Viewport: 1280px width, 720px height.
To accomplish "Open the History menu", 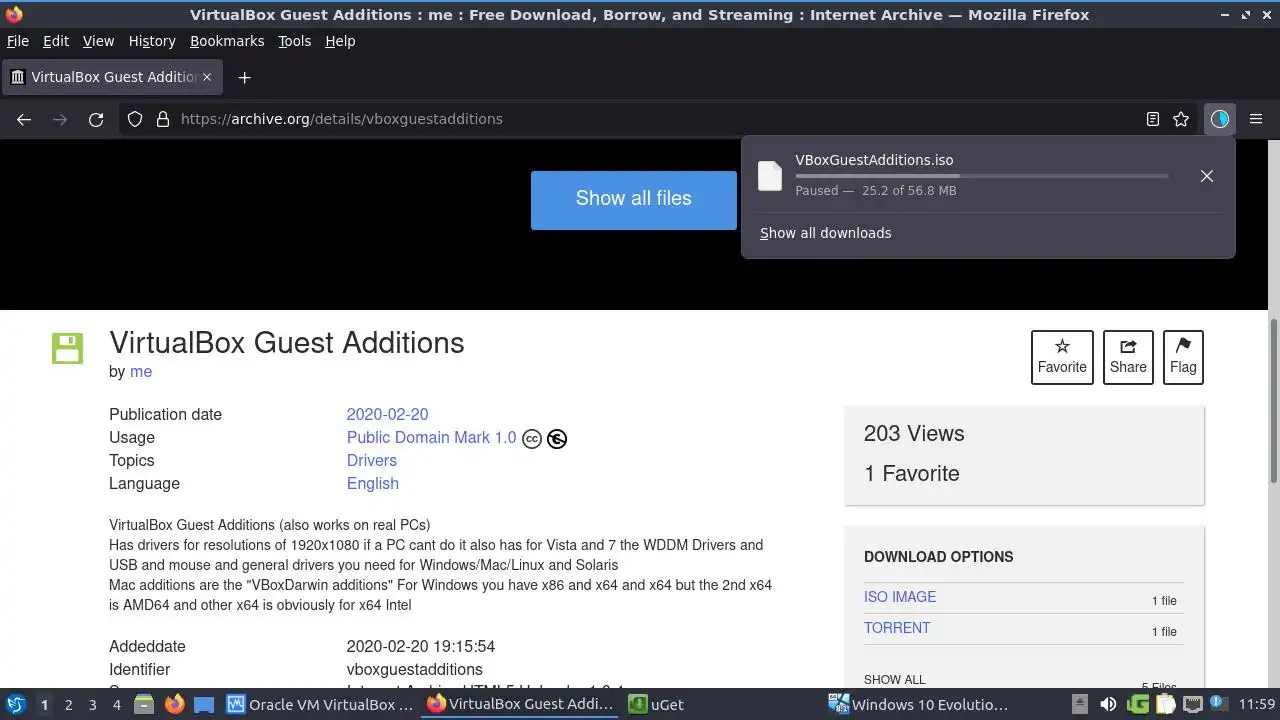I will [152, 41].
